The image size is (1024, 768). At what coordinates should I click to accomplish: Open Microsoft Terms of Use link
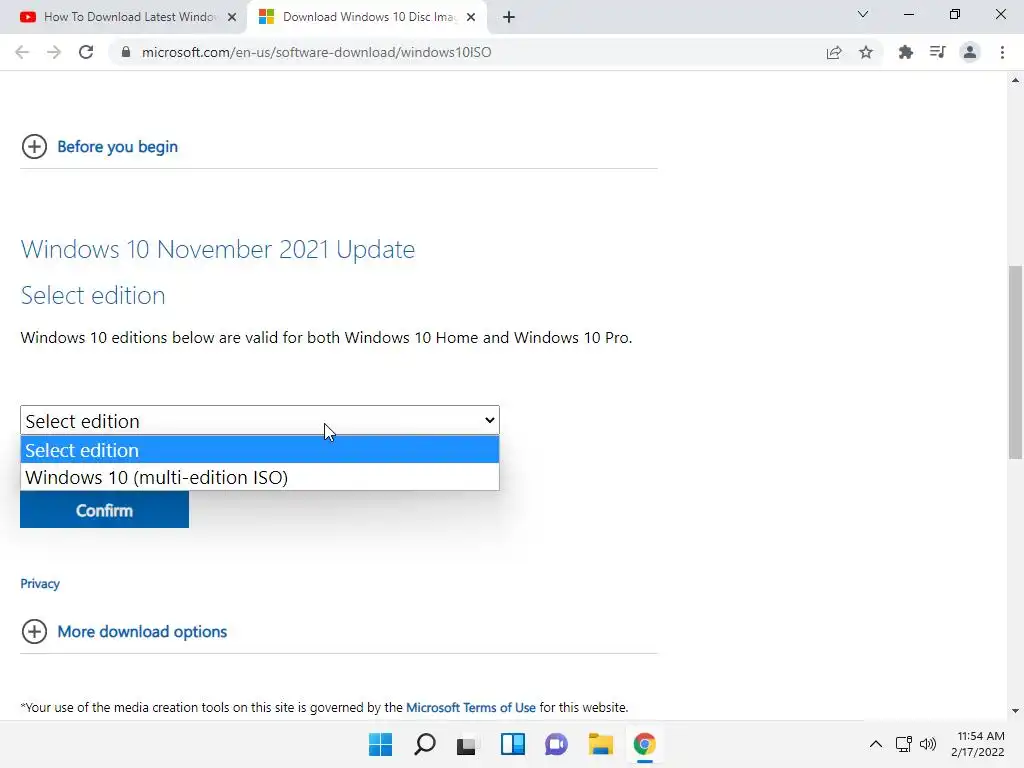[471, 707]
